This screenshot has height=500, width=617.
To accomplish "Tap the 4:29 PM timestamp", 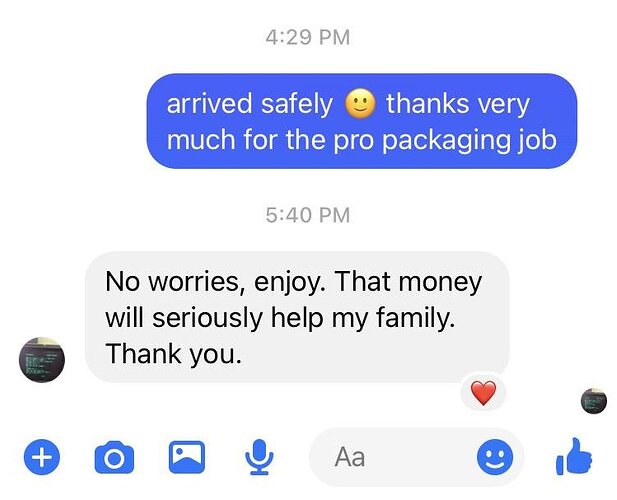I will (x=308, y=38).
